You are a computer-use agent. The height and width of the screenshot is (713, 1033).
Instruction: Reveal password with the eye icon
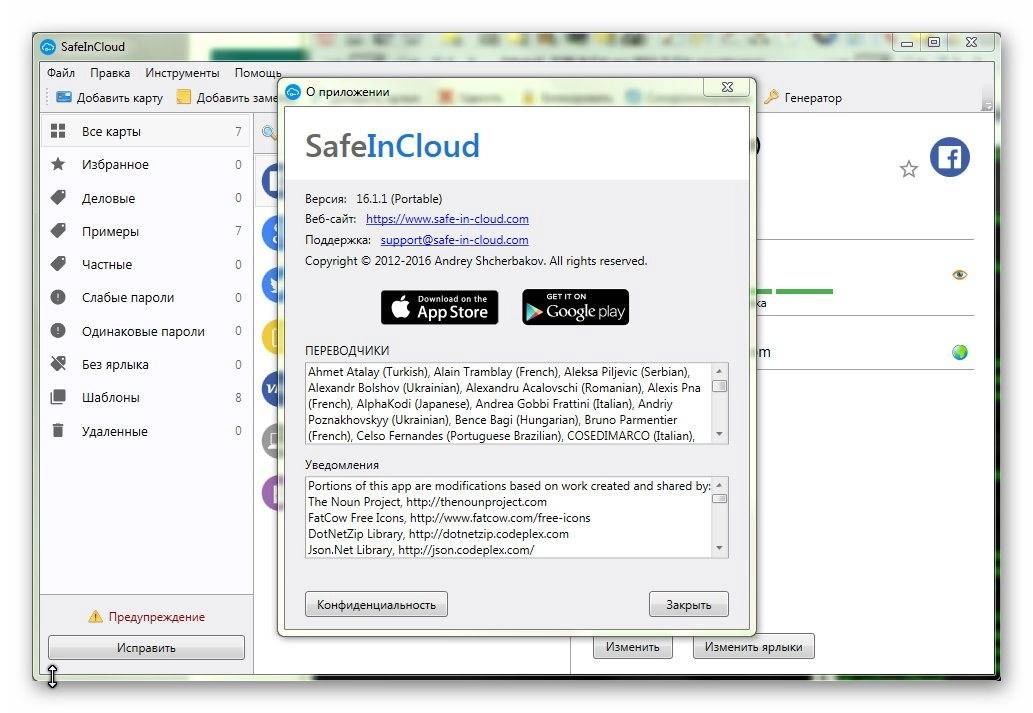pos(959,275)
